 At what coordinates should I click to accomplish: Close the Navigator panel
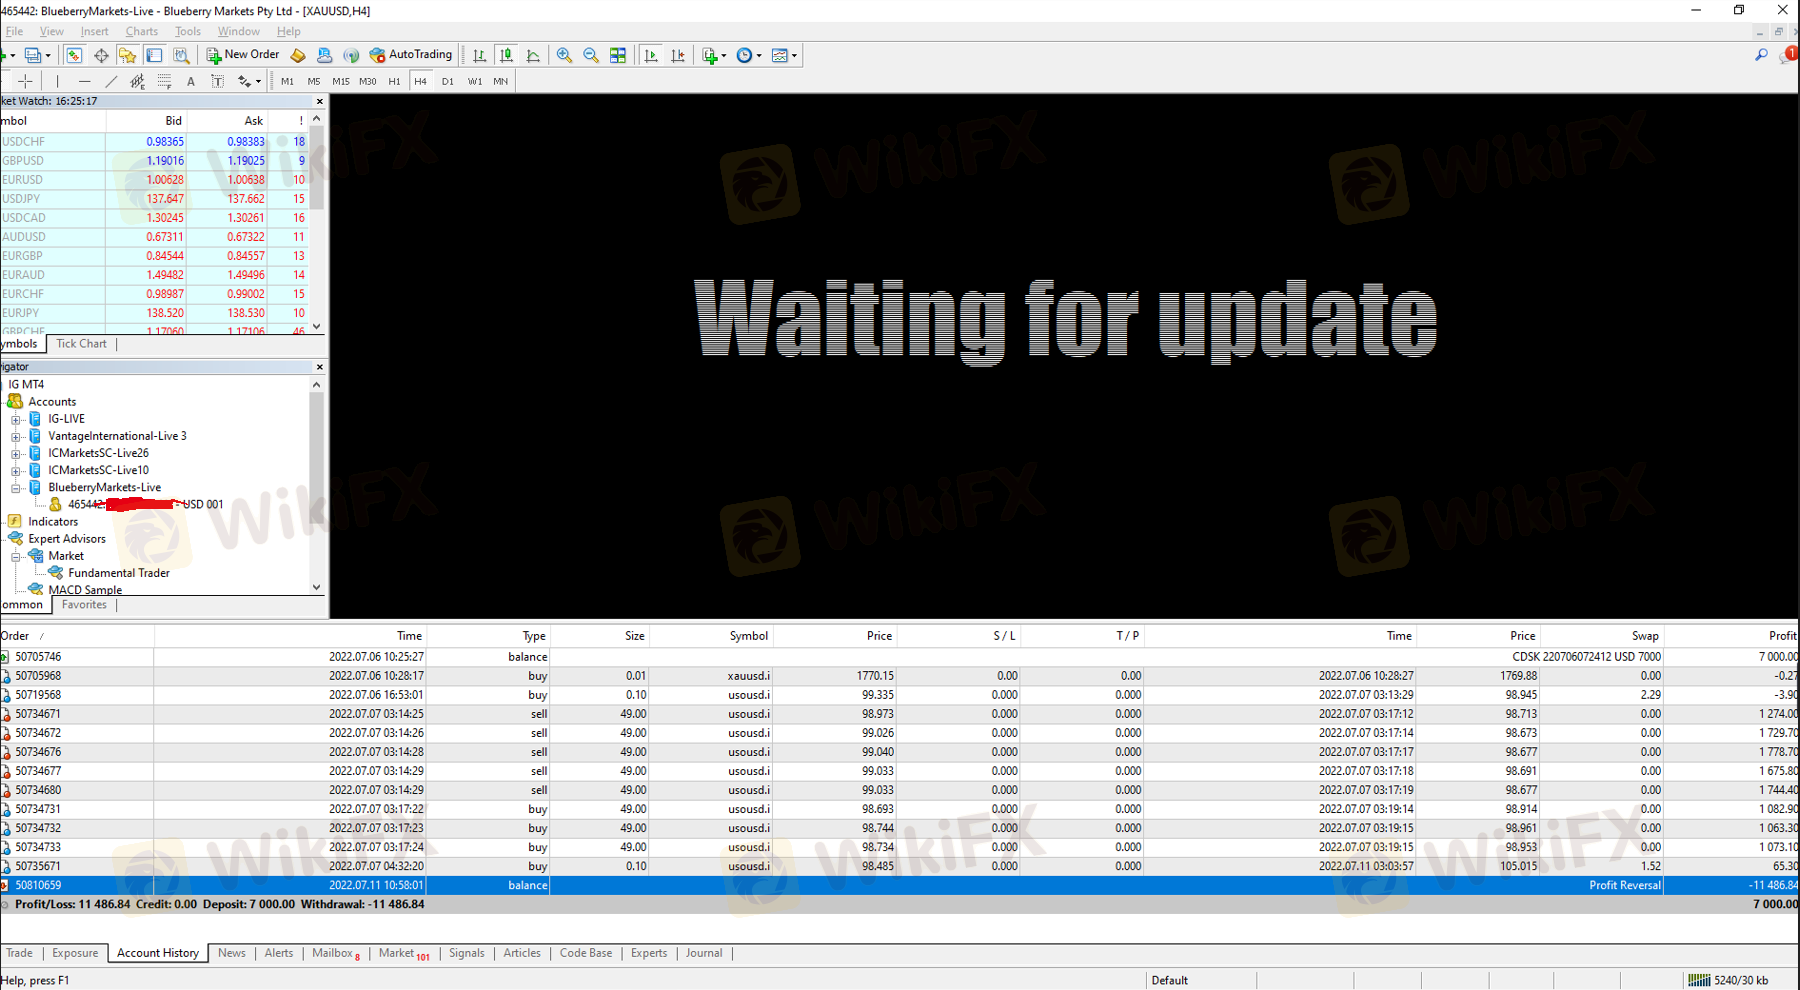tap(319, 367)
